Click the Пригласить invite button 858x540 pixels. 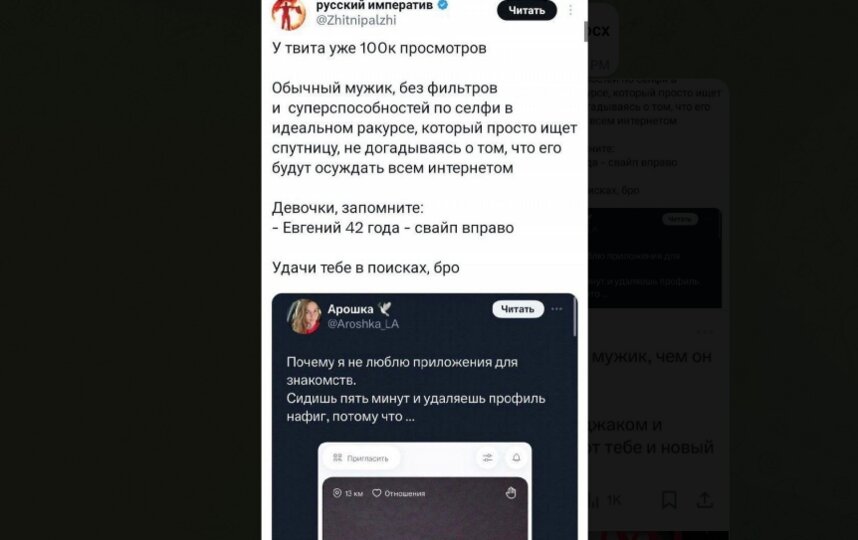[x=362, y=458]
